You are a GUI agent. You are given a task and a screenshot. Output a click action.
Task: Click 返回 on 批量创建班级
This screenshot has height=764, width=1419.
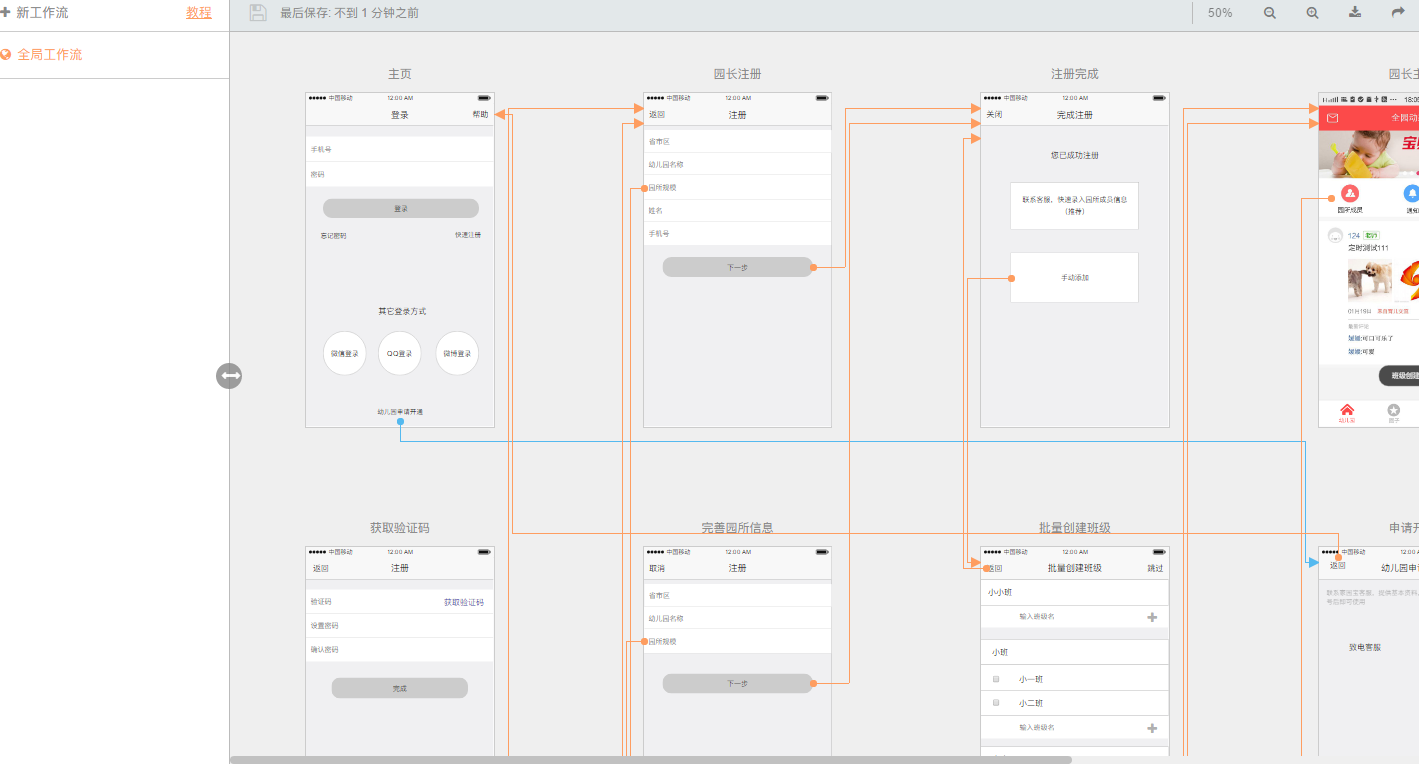tap(994, 568)
